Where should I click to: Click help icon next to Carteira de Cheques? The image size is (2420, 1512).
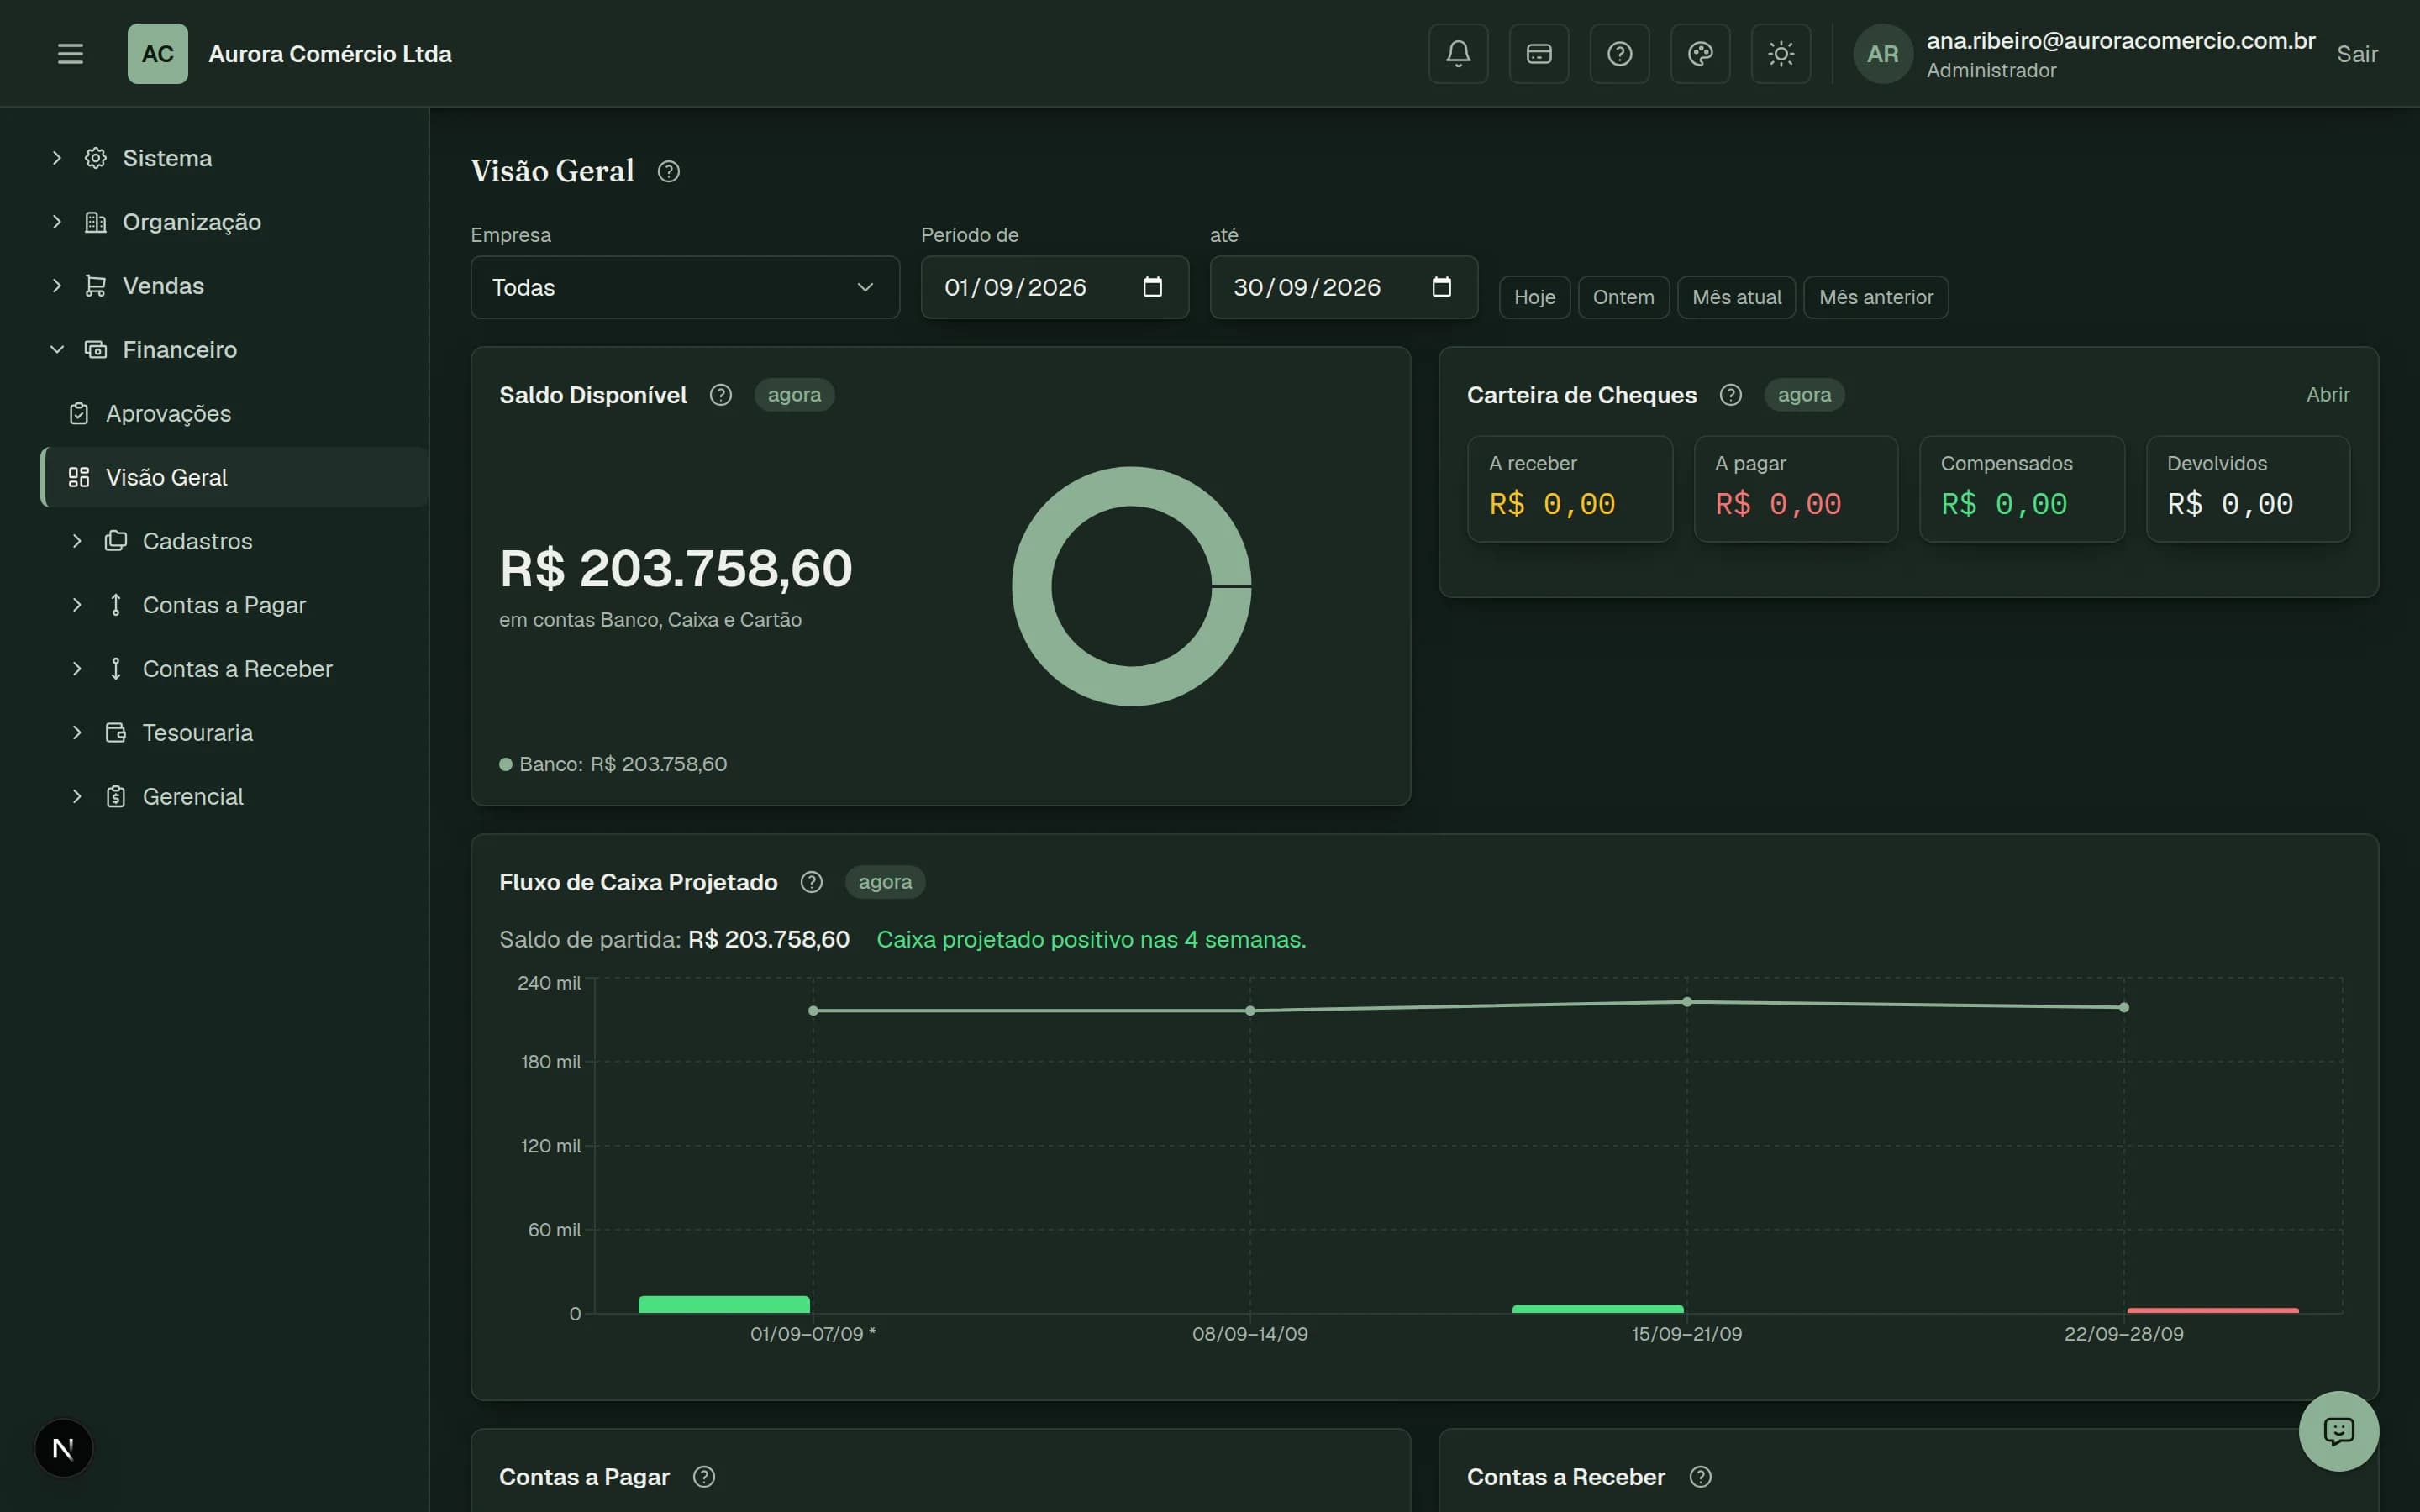tap(1731, 395)
